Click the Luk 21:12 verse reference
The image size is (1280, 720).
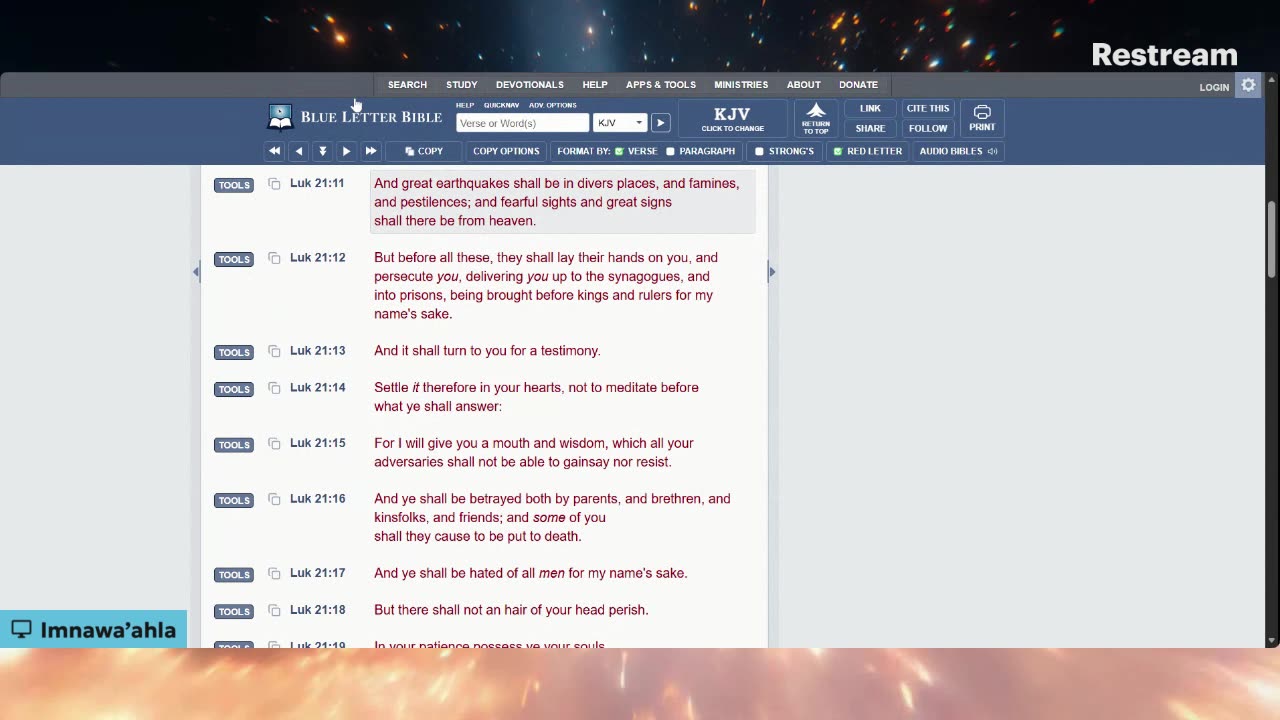317,258
